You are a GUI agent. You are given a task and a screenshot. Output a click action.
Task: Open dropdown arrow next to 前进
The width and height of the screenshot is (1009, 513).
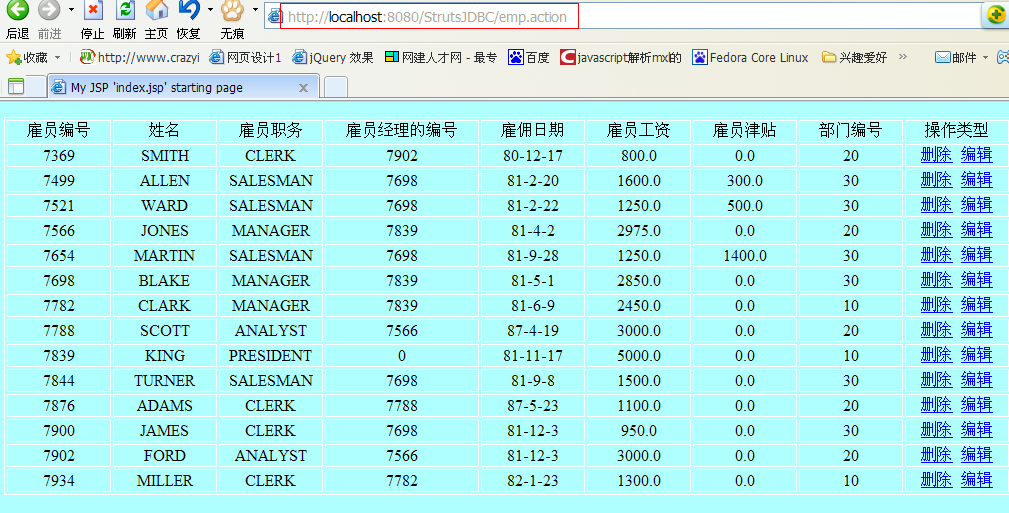click(x=71, y=10)
